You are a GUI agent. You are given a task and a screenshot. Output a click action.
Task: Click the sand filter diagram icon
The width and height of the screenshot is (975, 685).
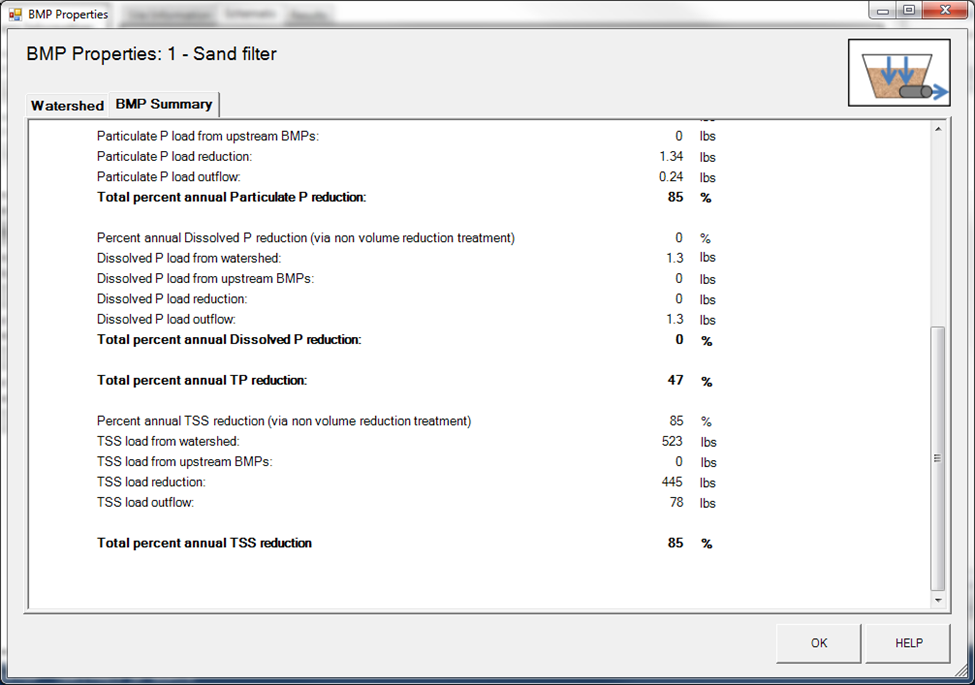(898, 73)
